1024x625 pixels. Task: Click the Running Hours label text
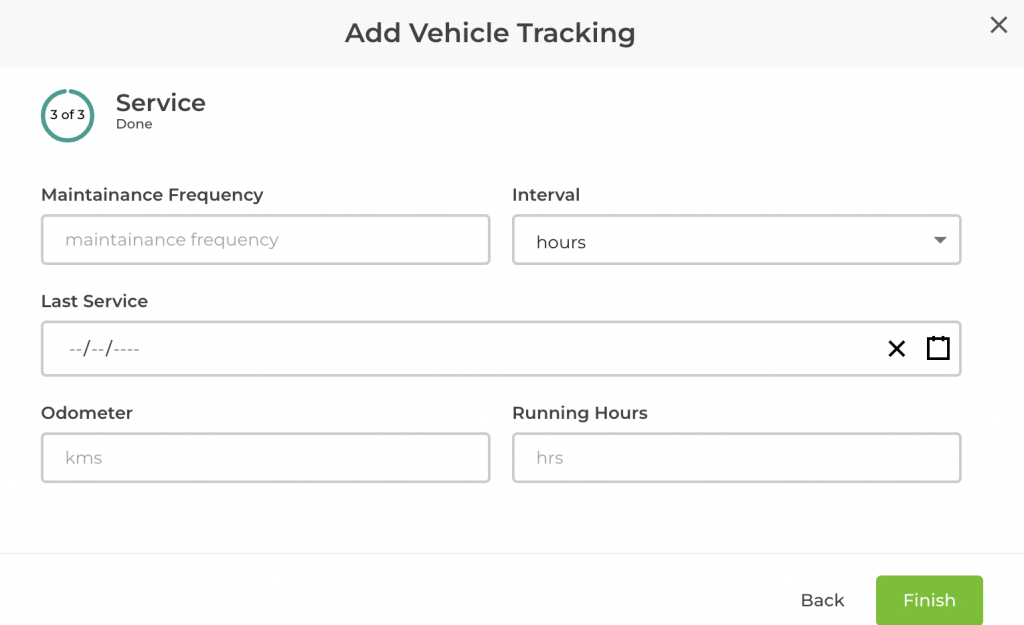click(580, 413)
